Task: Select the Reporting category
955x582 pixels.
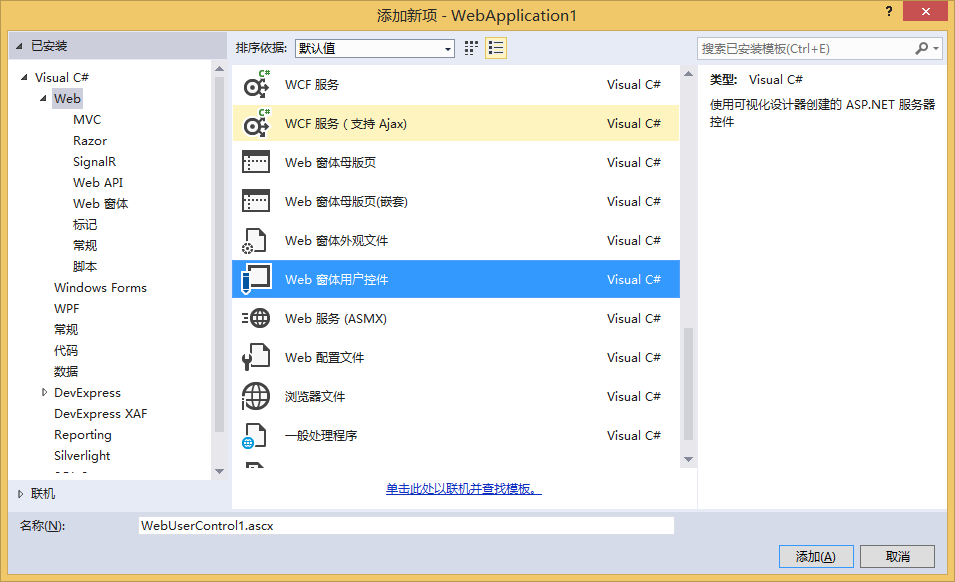Action: (x=83, y=435)
